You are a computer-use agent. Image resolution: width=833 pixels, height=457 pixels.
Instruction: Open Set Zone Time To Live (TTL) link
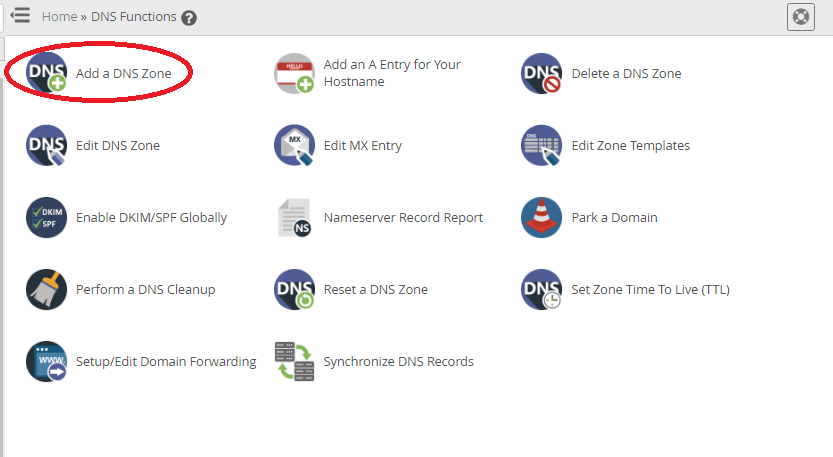point(650,290)
